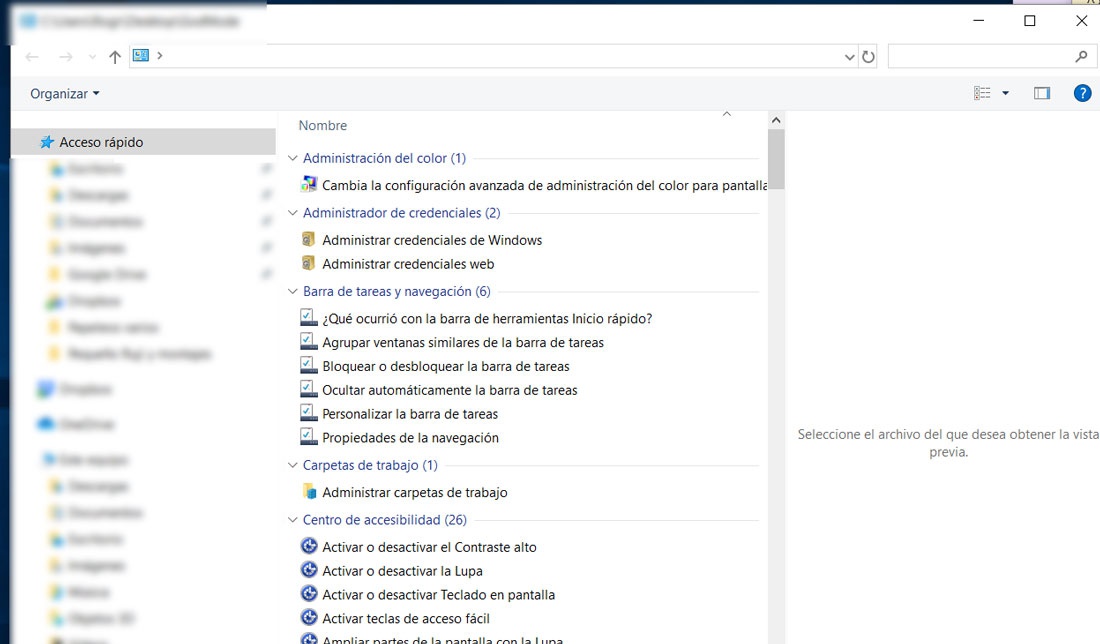The height and width of the screenshot is (644, 1100).
Task: Click the scrollbar up arrow
Action: tap(776, 118)
